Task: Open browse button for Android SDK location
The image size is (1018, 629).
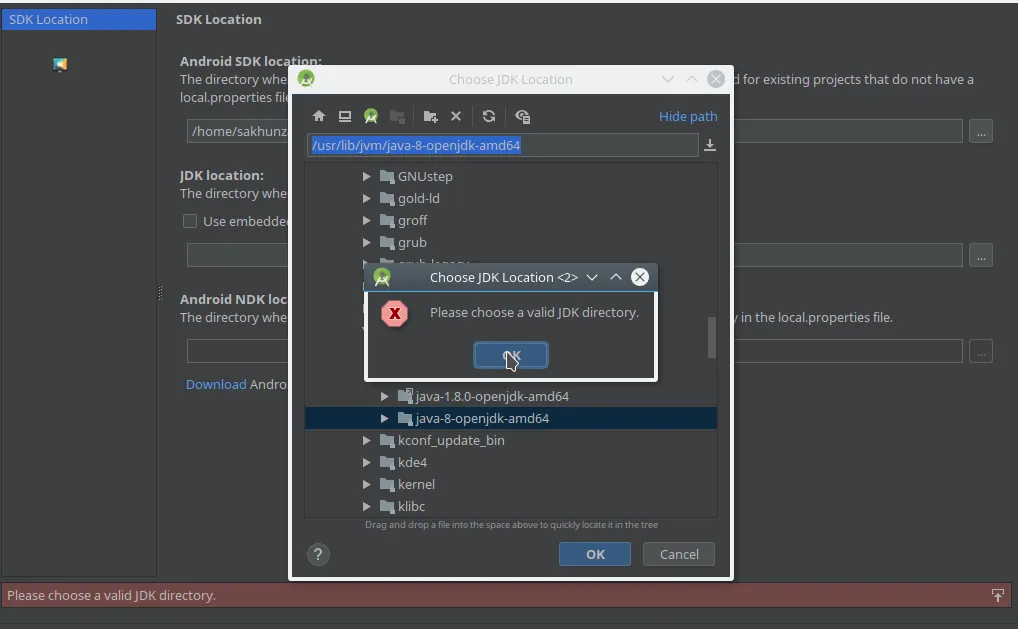Action: pyautogui.click(x=980, y=131)
